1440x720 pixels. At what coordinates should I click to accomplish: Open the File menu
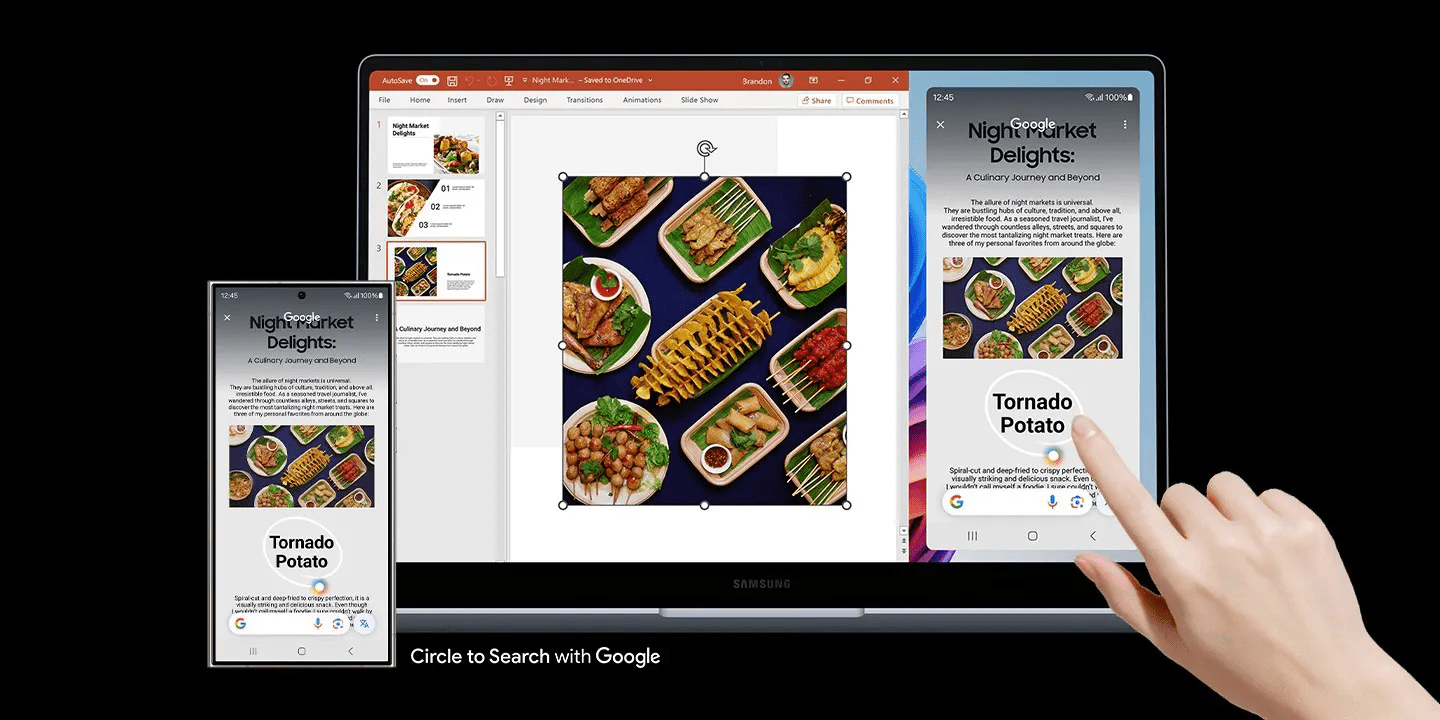click(x=384, y=100)
